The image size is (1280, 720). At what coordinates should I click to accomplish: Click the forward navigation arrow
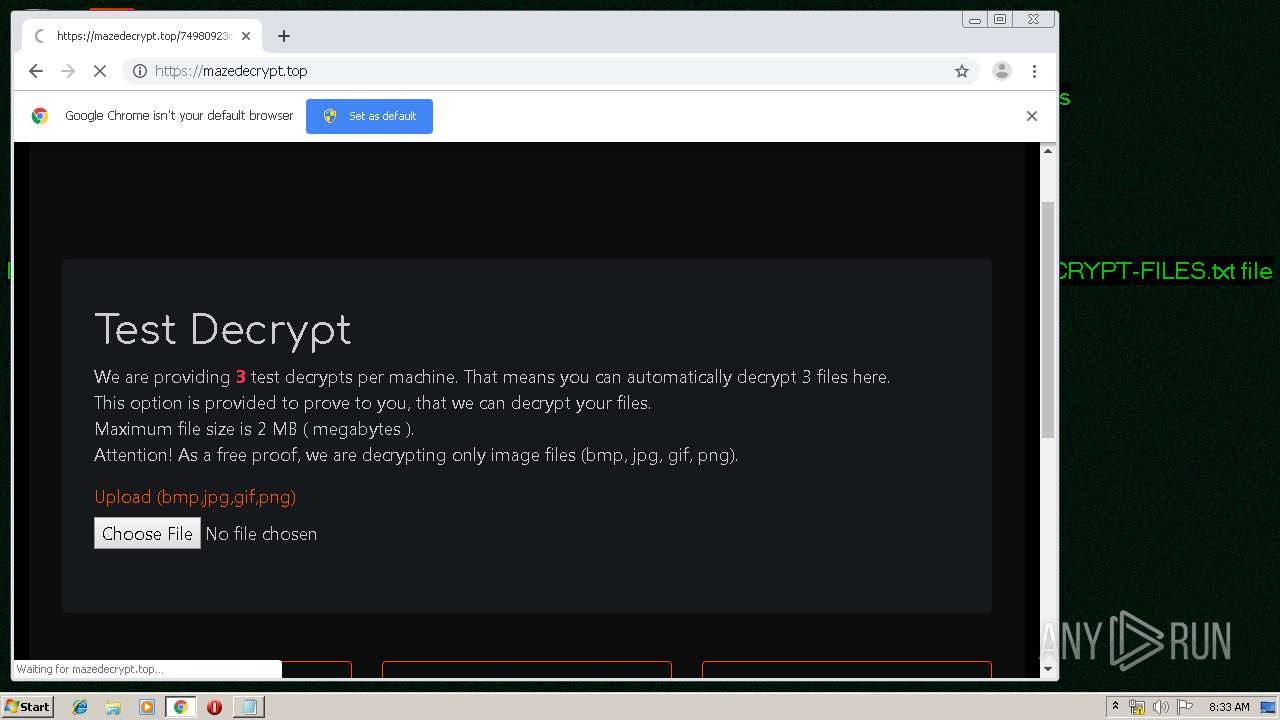(68, 71)
